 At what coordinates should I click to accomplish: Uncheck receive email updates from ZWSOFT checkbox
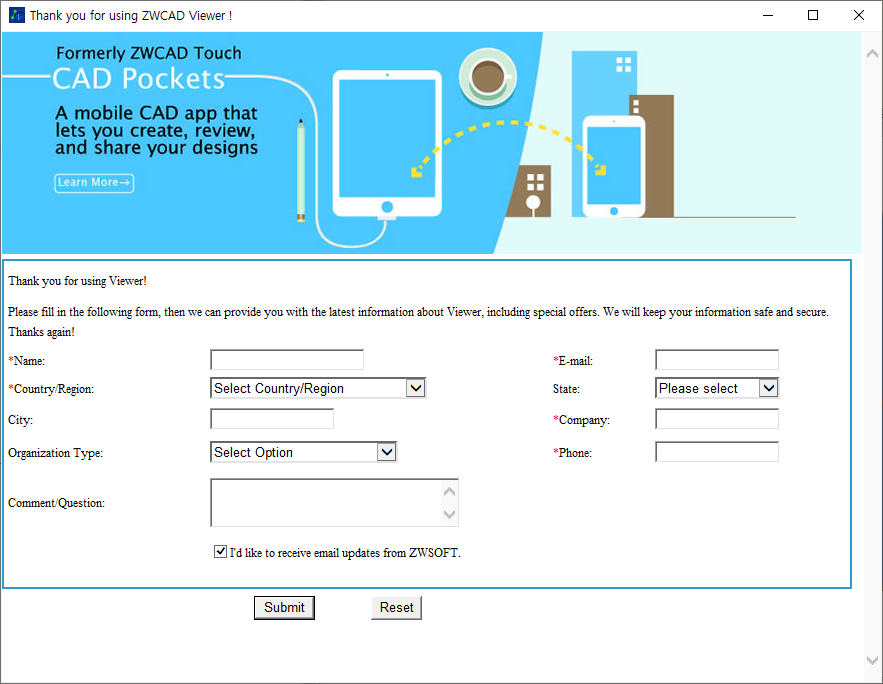(x=220, y=552)
